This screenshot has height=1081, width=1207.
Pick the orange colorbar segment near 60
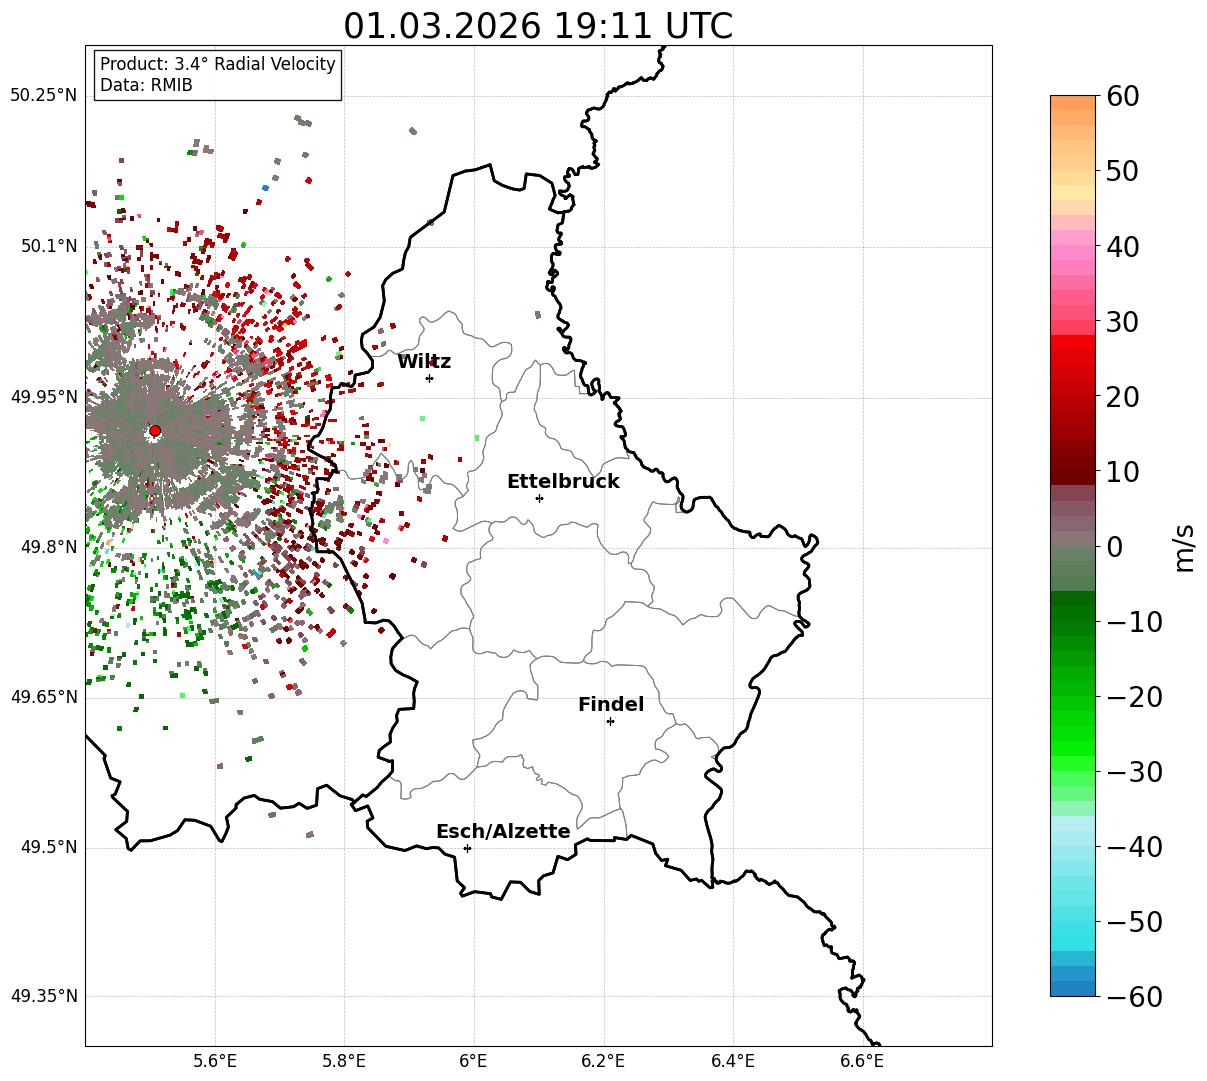1073,103
